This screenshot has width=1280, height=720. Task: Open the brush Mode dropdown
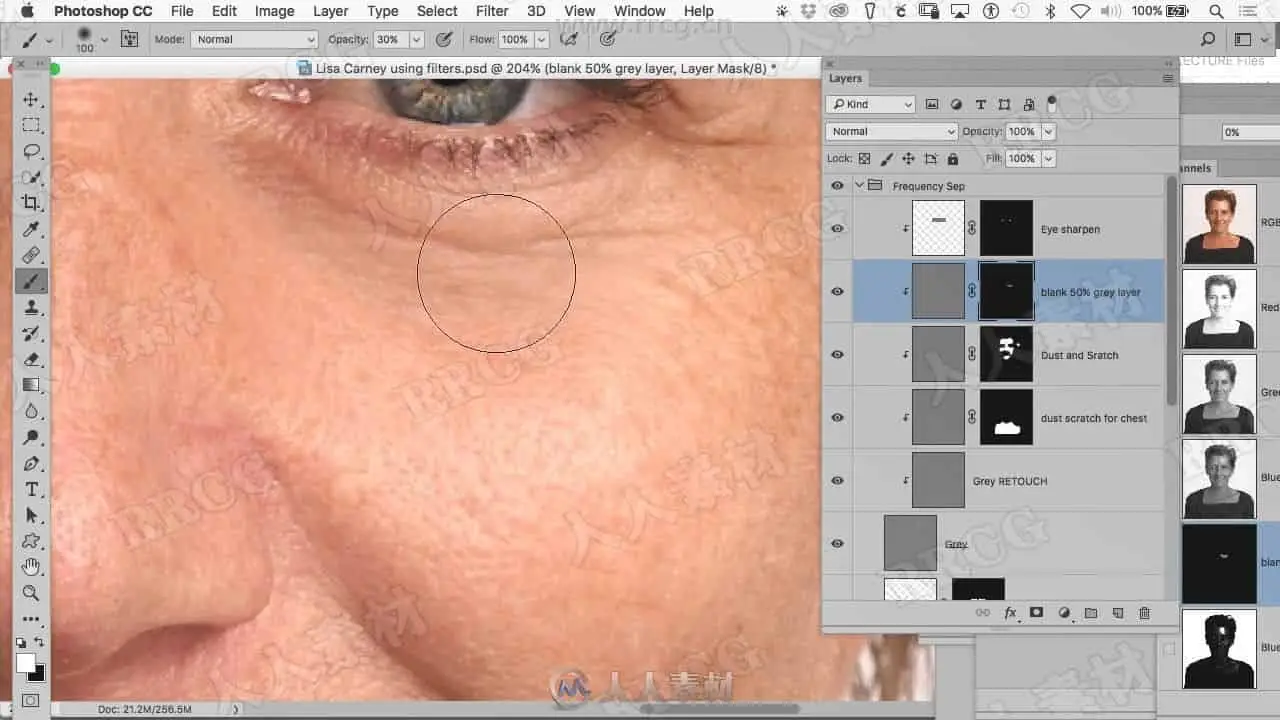[254, 40]
